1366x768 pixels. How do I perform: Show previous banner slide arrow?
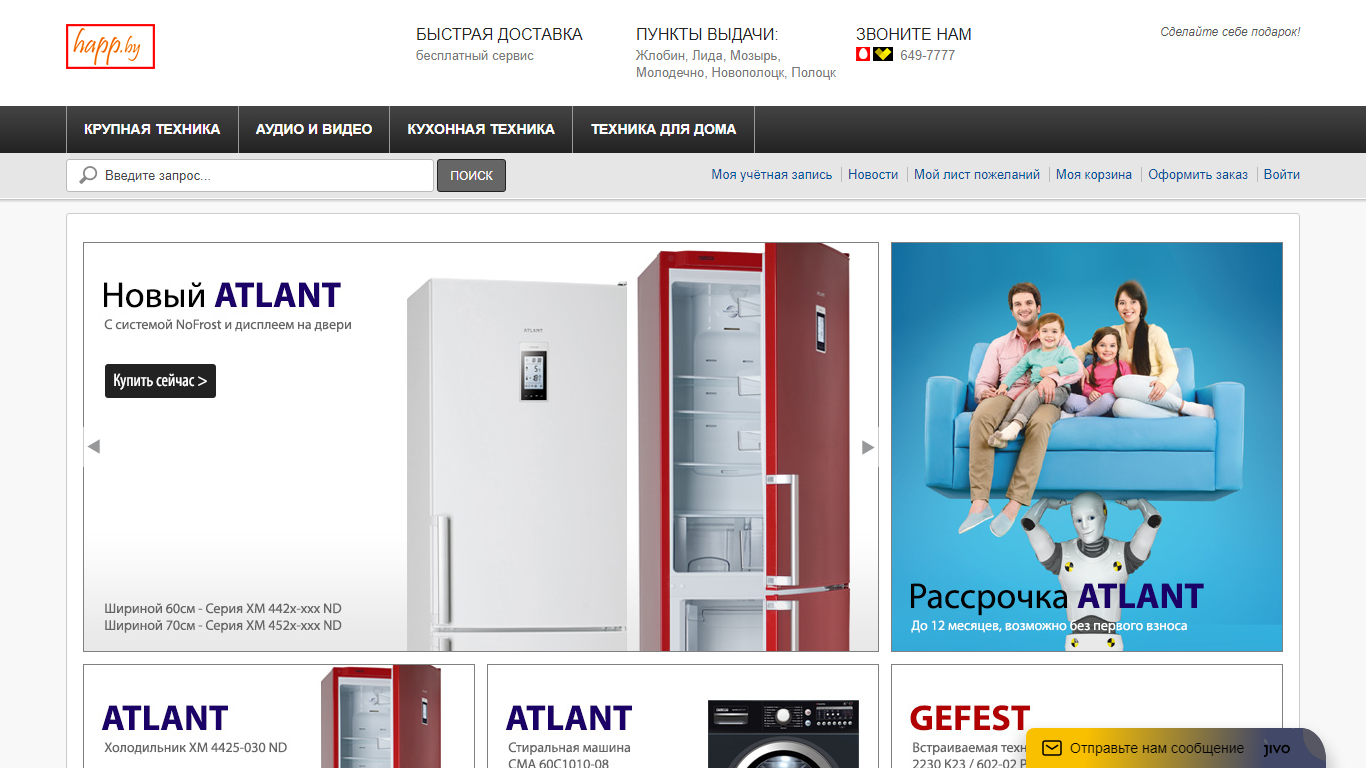[x=94, y=447]
